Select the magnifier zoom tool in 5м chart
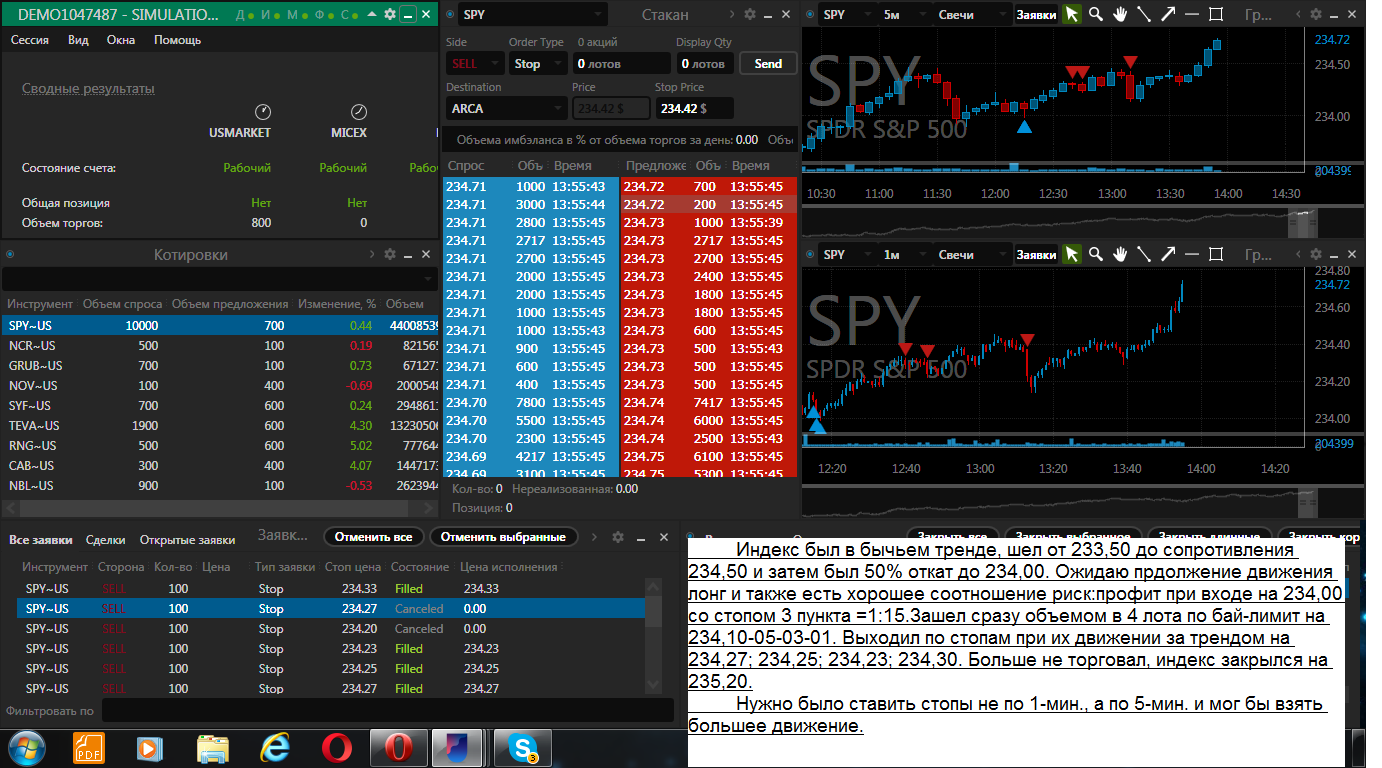Screen dimensions: 1382x768 [x=1096, y=14]
